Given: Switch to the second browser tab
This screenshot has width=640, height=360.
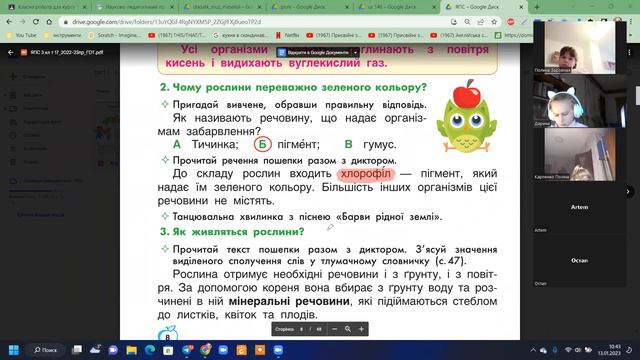Looking at the screenshot, I should [136, 7].
